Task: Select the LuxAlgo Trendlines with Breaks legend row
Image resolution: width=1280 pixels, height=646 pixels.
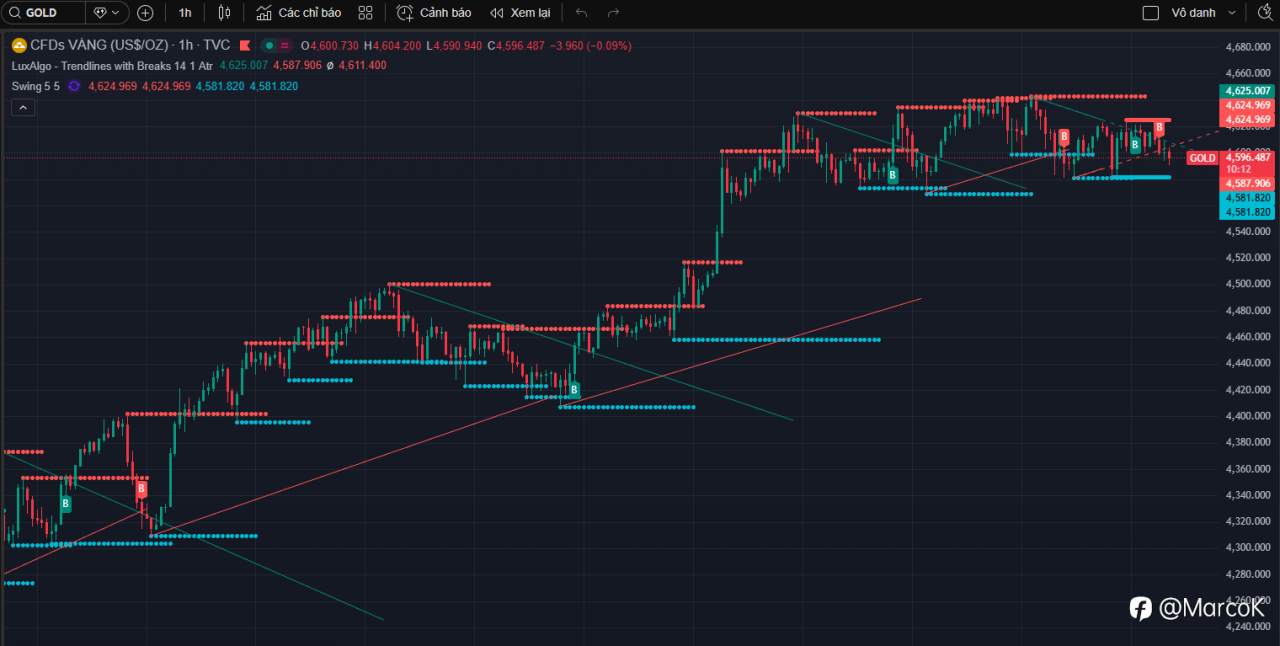Action: pyautogui.click(x=112, y=65)
